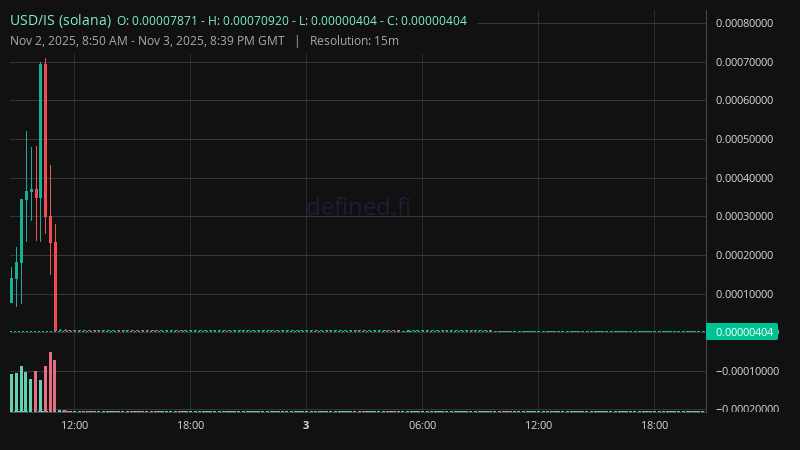Click the 0.00050000 price axis label
Image resolution: width=800 pixels, height=450 pixels.
coord(744,139)
